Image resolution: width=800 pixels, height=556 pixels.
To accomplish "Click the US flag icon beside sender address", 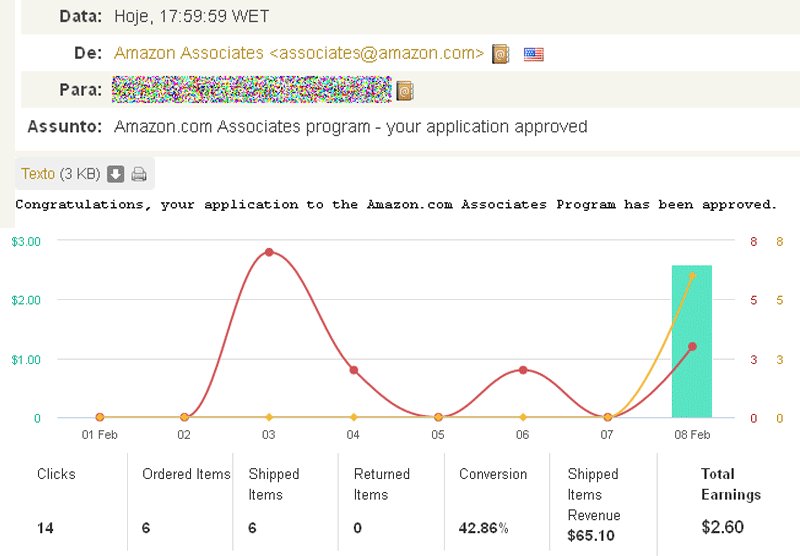I will tap(534, 54).
